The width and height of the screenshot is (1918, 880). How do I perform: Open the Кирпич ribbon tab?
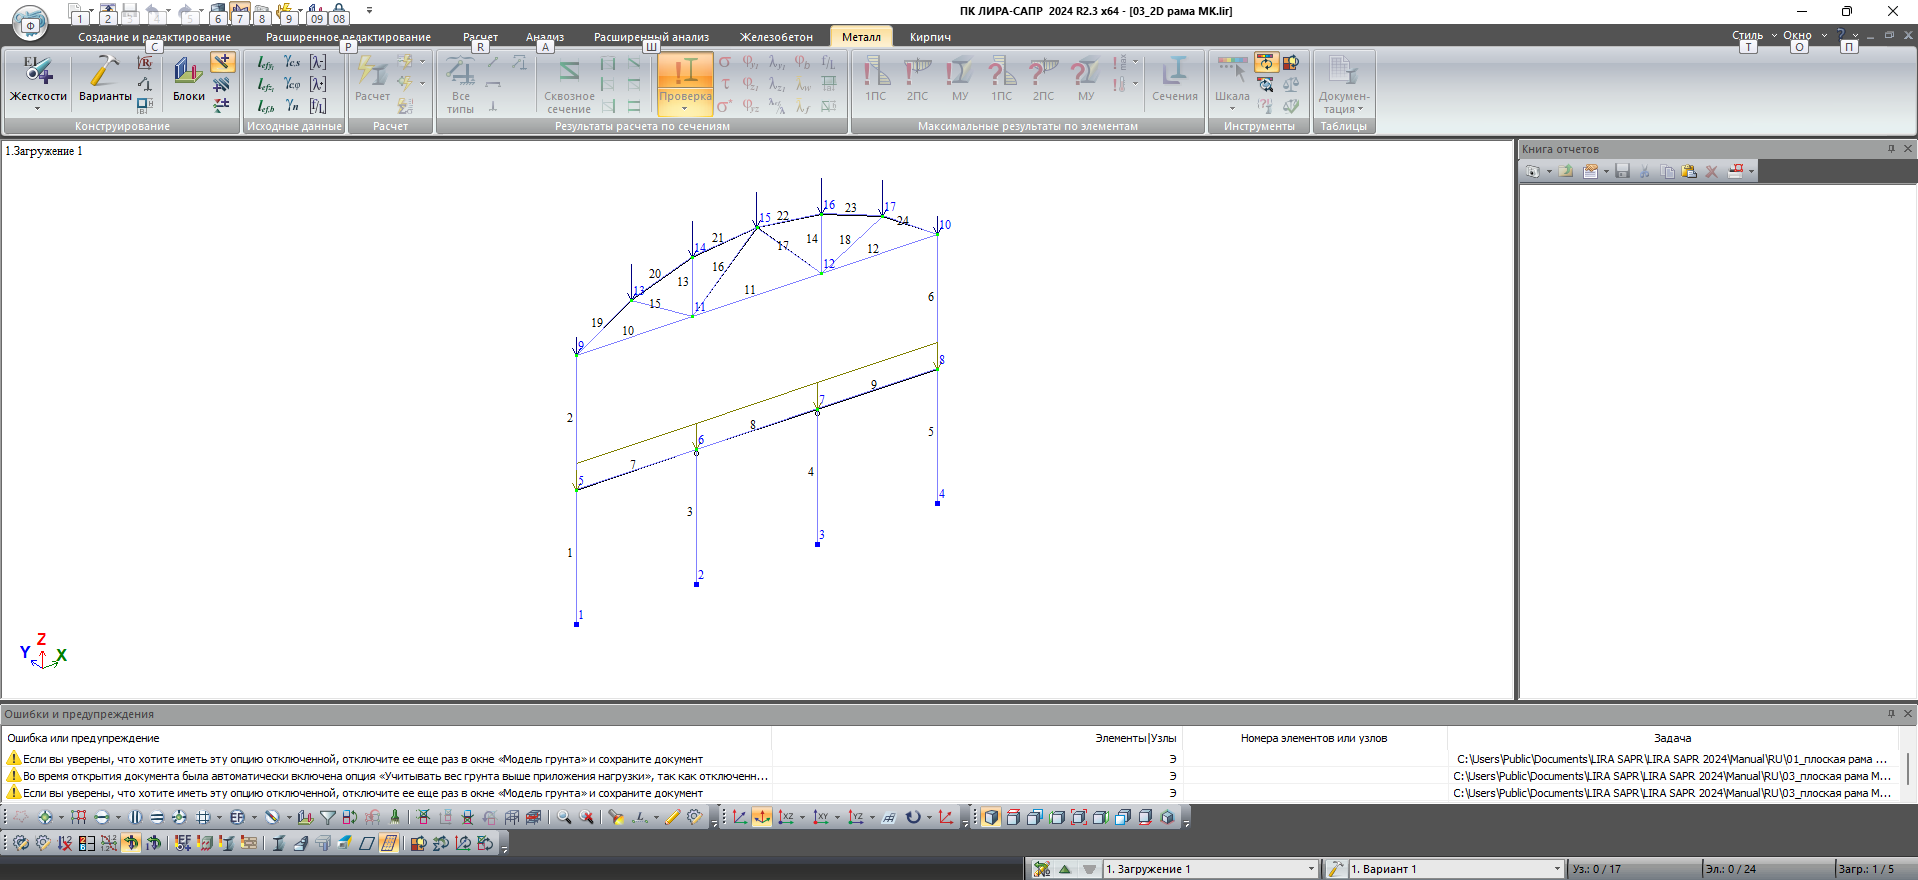930,37
